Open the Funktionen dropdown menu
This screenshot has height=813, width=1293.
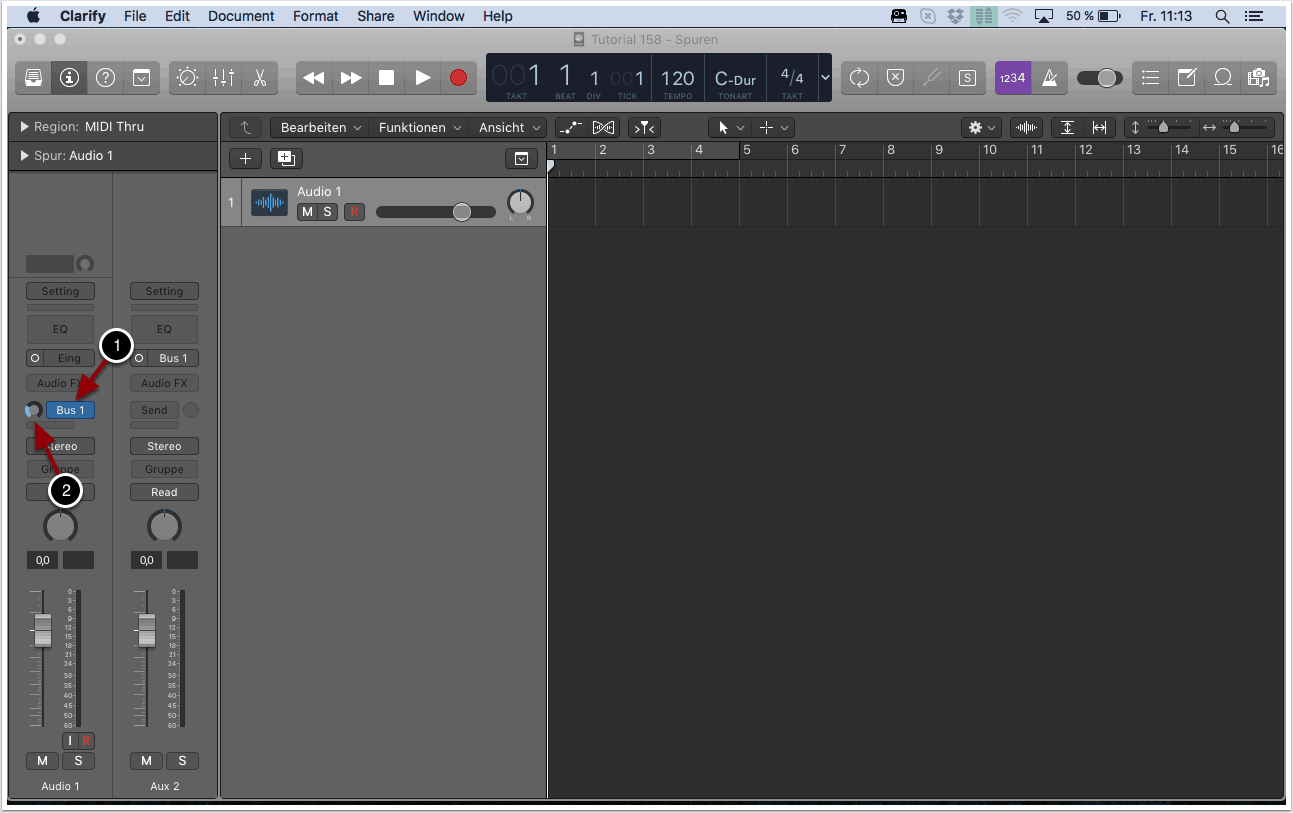(419, 128)
